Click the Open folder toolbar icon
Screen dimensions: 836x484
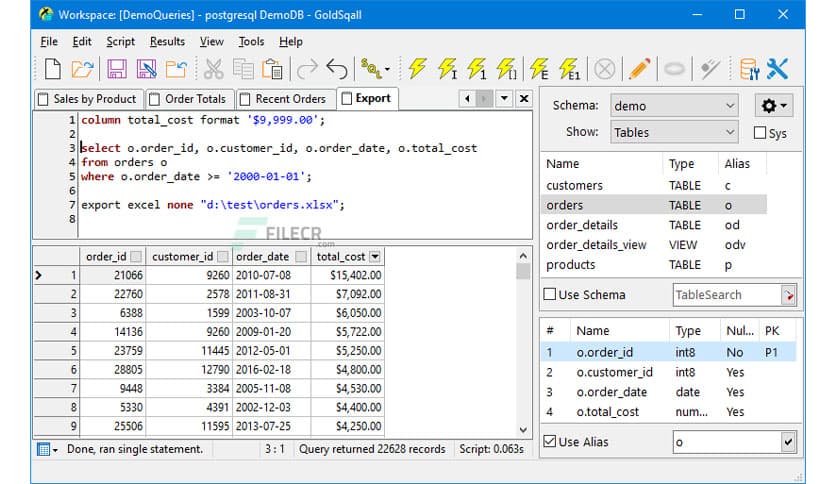click(x=83, y=69)
